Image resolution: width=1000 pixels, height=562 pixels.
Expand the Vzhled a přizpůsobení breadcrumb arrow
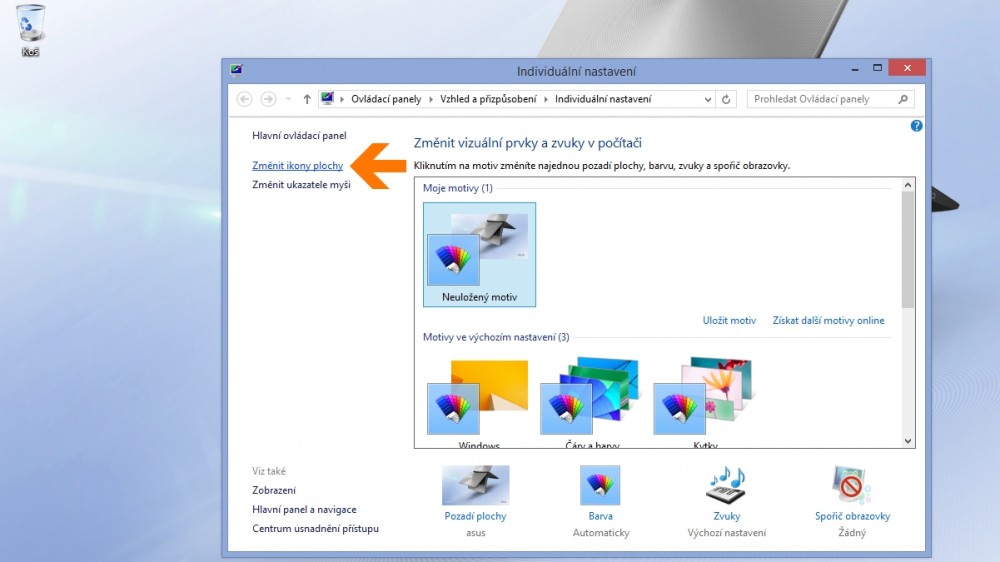click(x=546, y=99)
